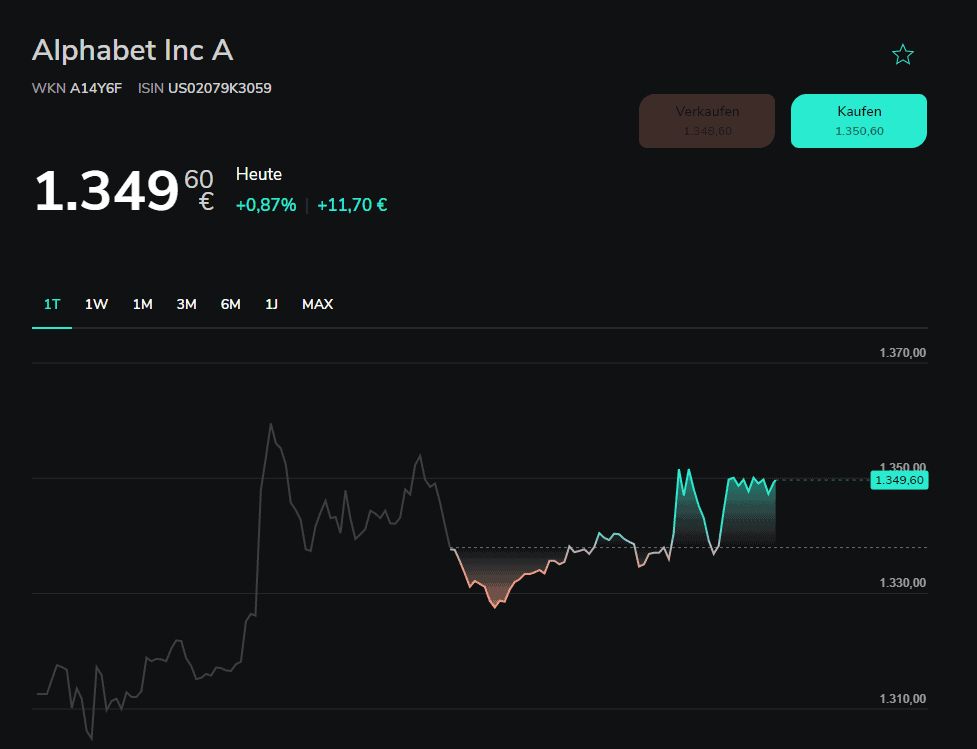Switch chart to 6M range

[230, 304]
